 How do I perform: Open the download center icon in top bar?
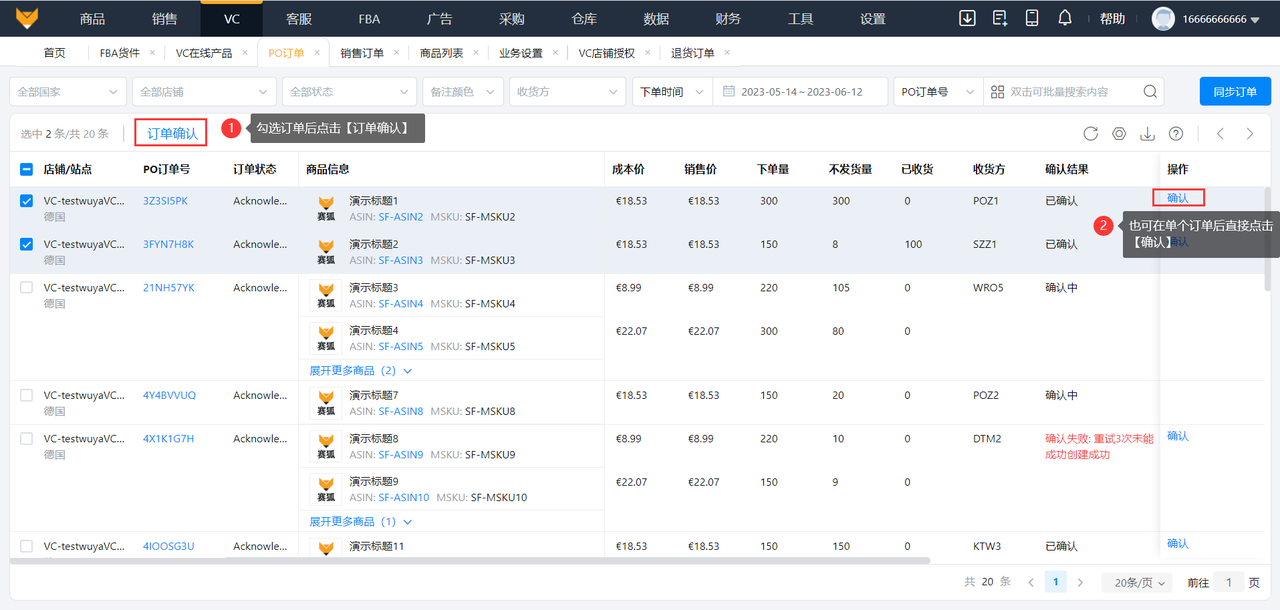967,18
